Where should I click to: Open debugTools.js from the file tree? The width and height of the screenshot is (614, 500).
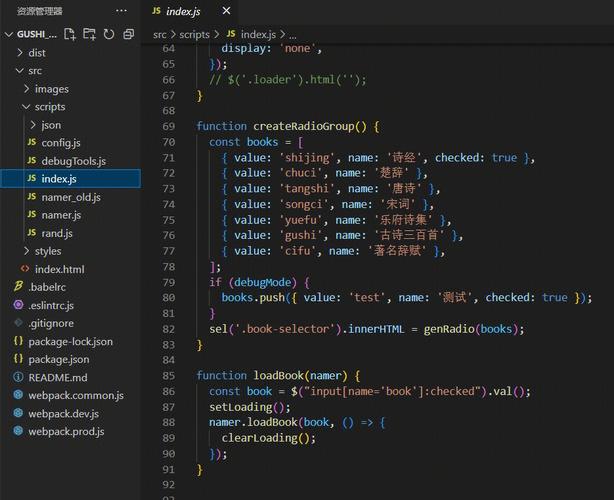coord(74,161)
